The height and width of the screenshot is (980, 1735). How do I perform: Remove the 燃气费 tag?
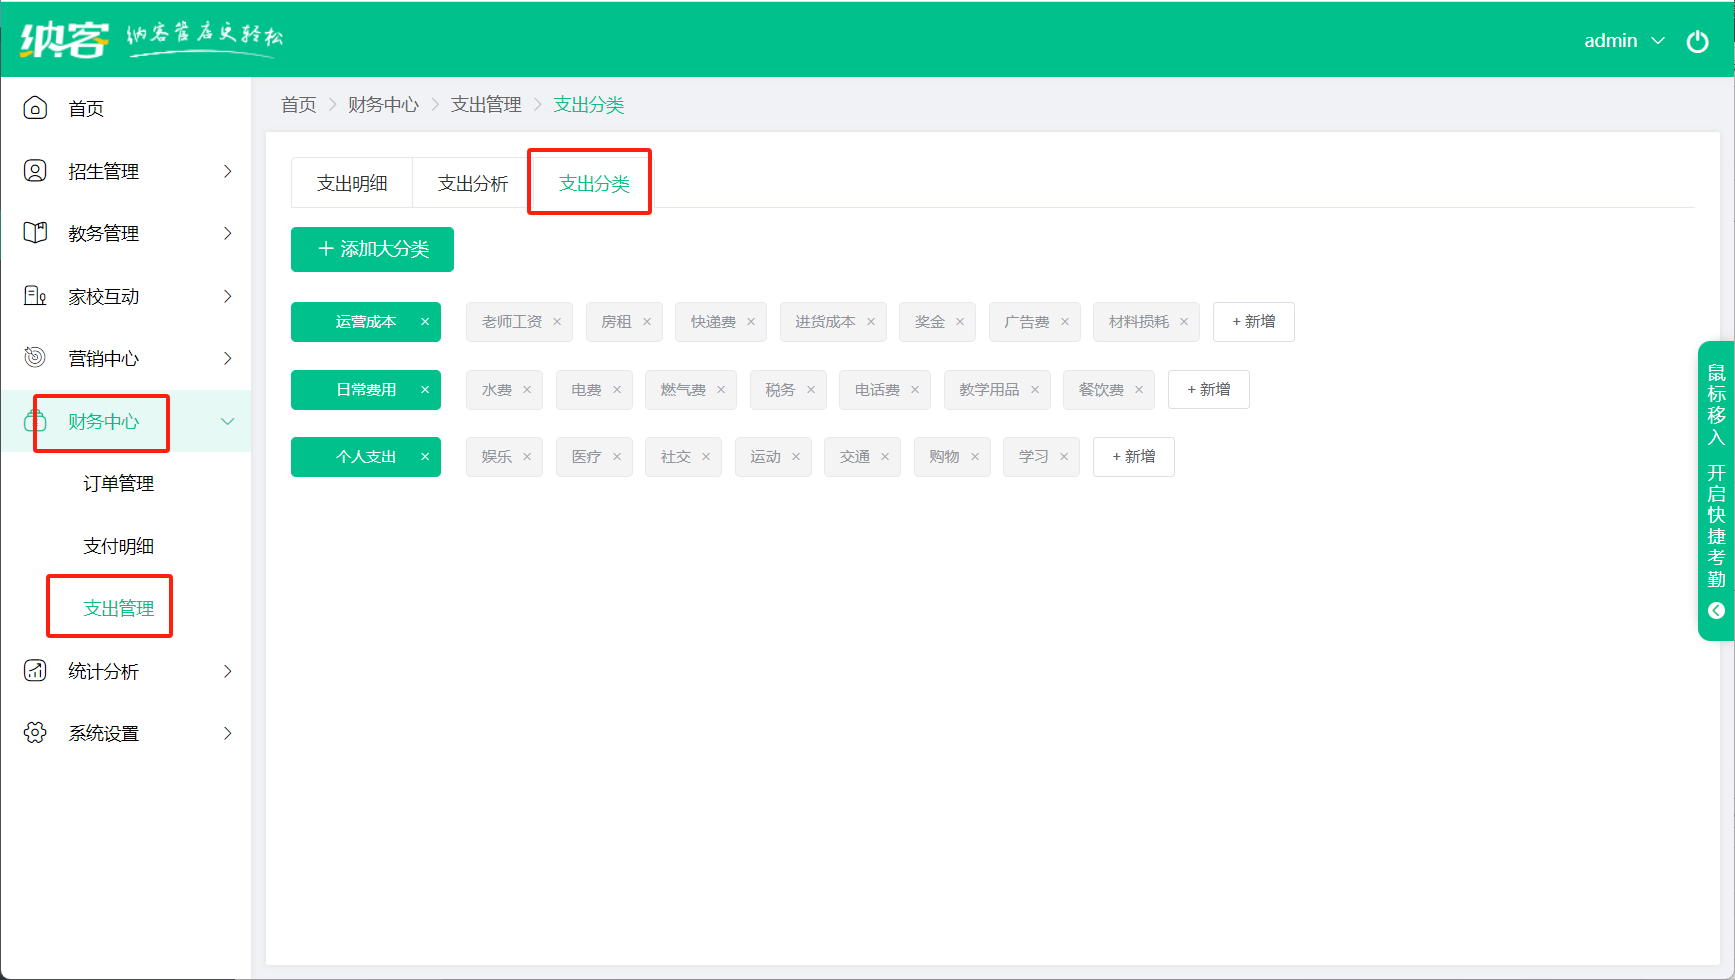click(x=721, y=390)
